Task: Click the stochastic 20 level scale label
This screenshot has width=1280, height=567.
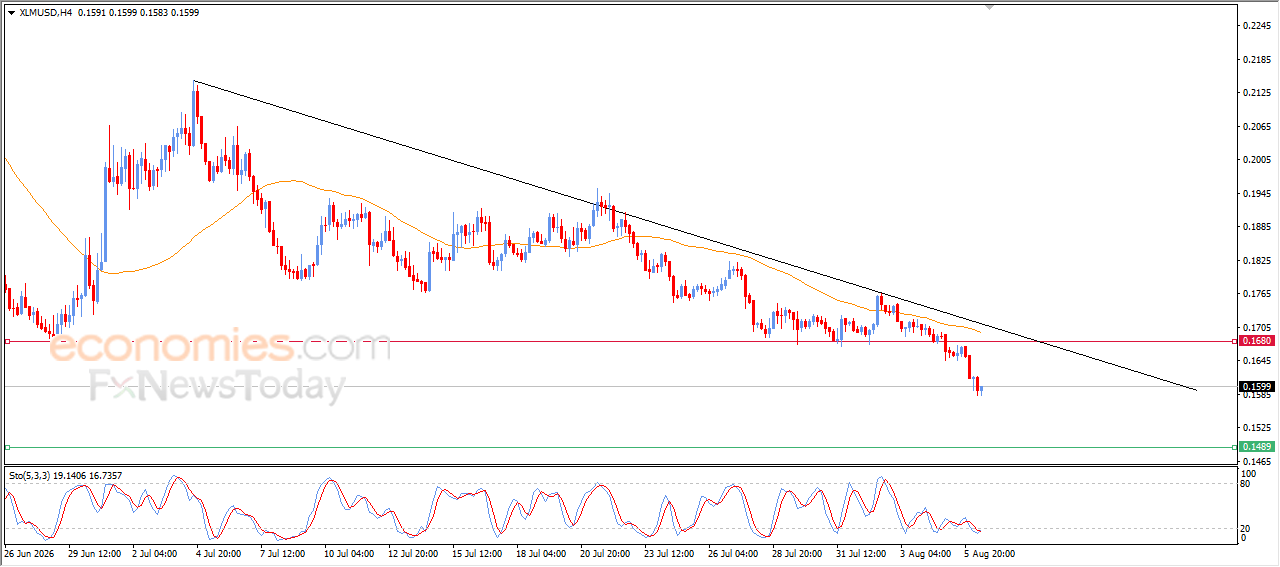Action: [1245, 527]
